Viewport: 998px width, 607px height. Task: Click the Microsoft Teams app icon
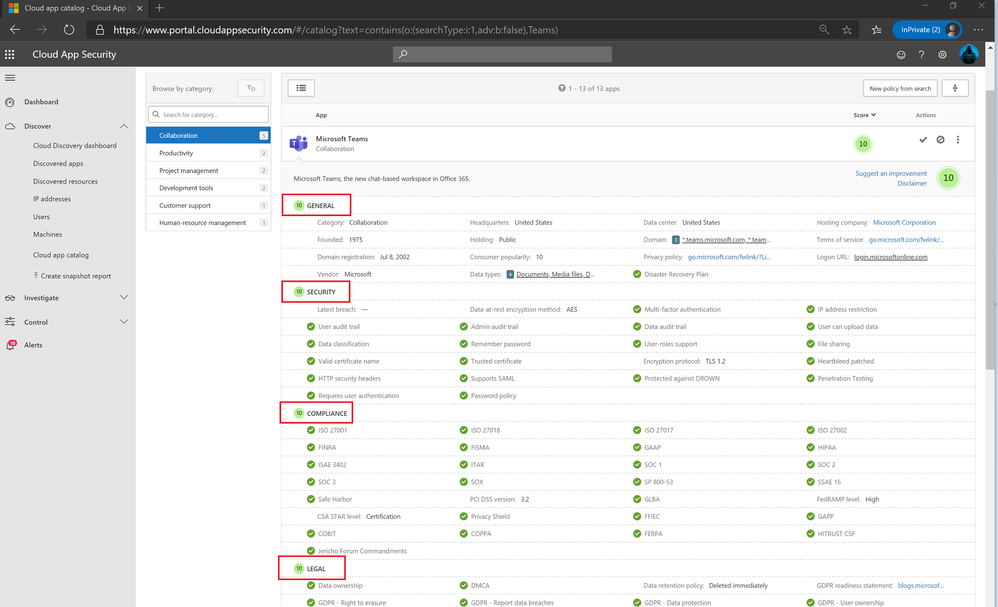click(x=299, y=143)
